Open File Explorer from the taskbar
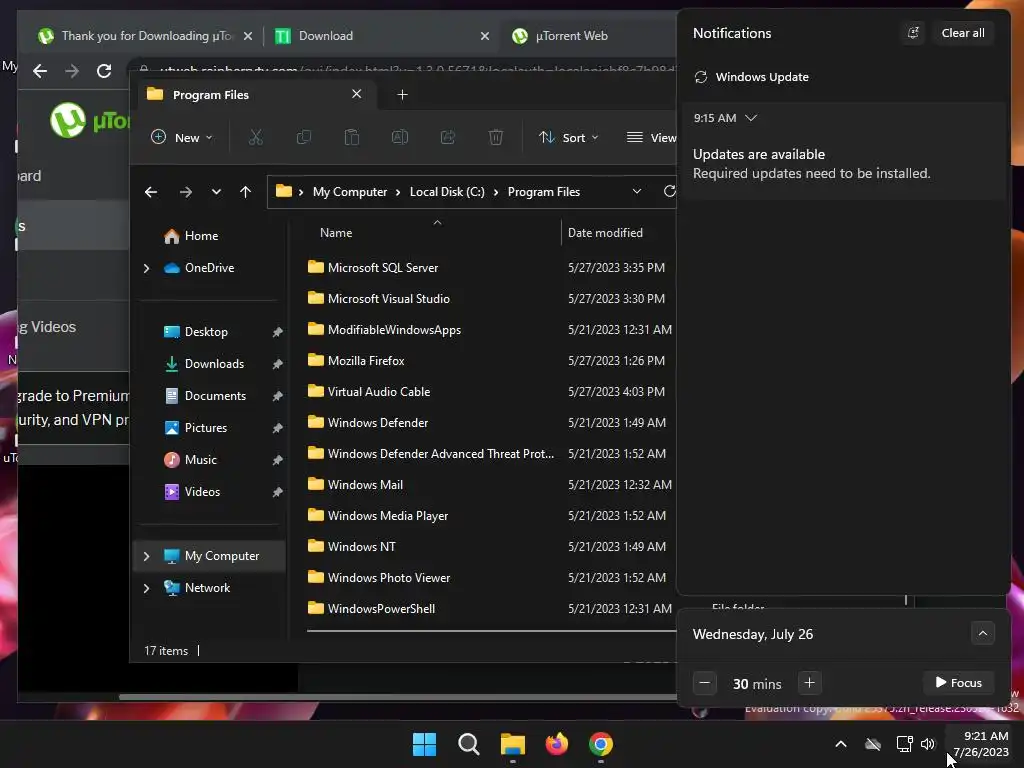1024x768 pixels. [513, 744]
